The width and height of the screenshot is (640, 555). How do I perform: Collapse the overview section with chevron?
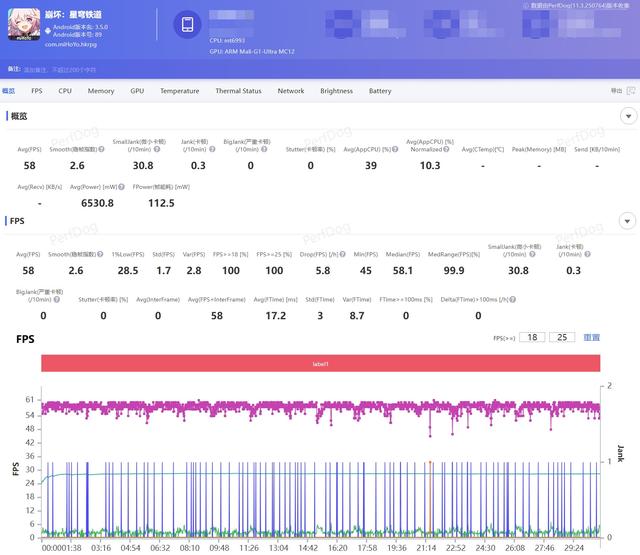click(627, 117)
